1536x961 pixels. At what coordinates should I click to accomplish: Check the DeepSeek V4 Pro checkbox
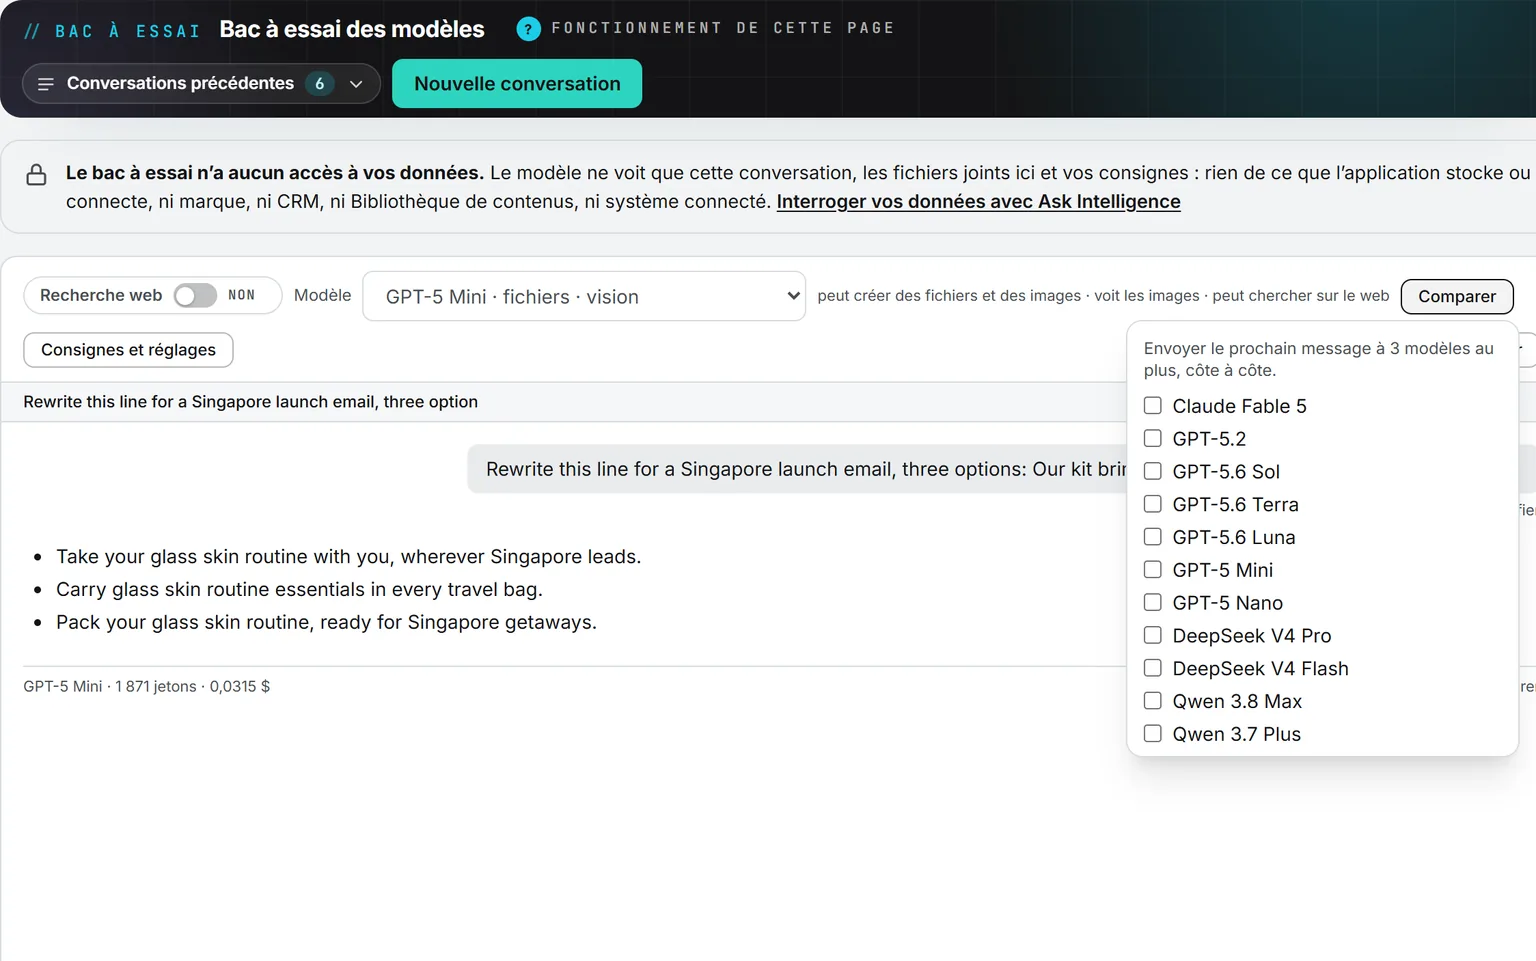1153,635
